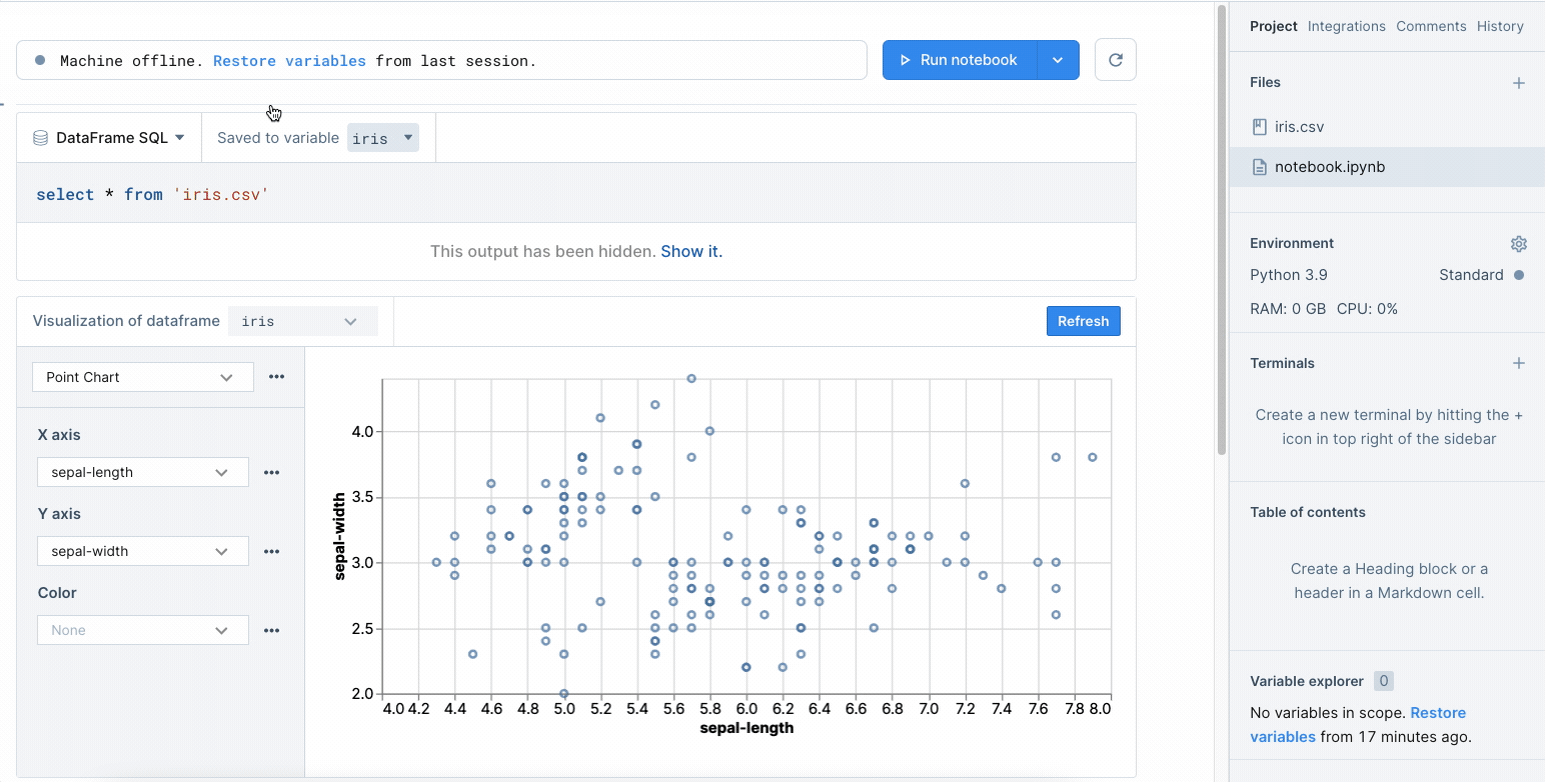This screenshot has height=782, width=1545.
Task: Switch to the Integrations tab
Action: coord(1346,26)
